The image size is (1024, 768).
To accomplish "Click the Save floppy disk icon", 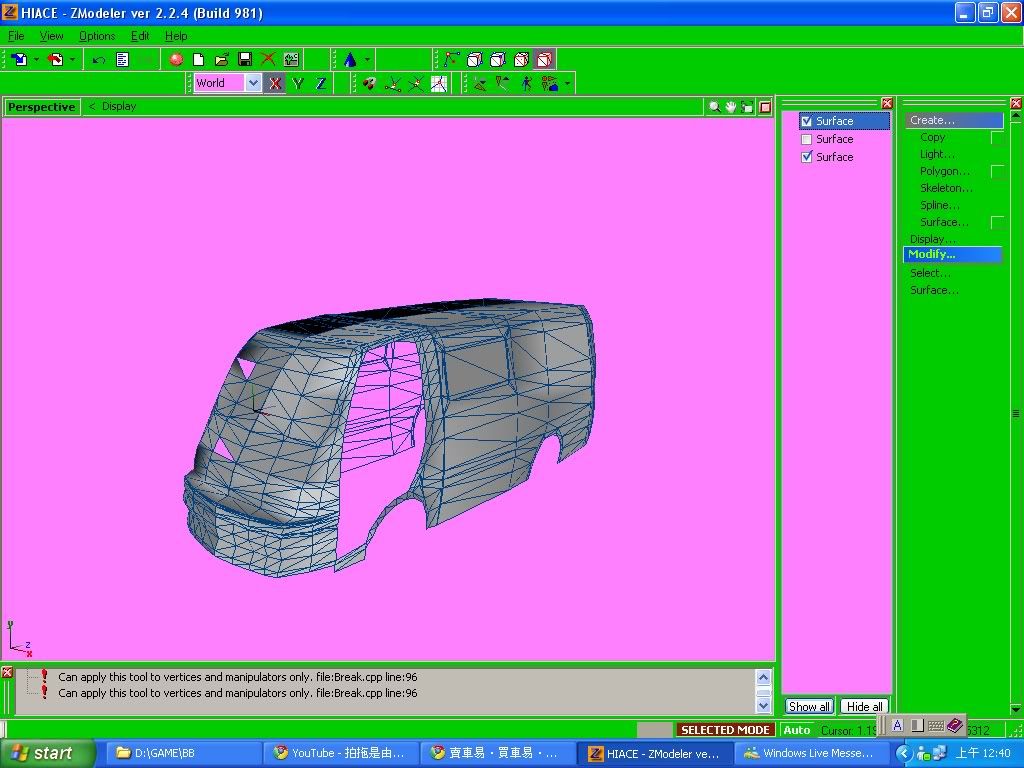I will point(245,60).
